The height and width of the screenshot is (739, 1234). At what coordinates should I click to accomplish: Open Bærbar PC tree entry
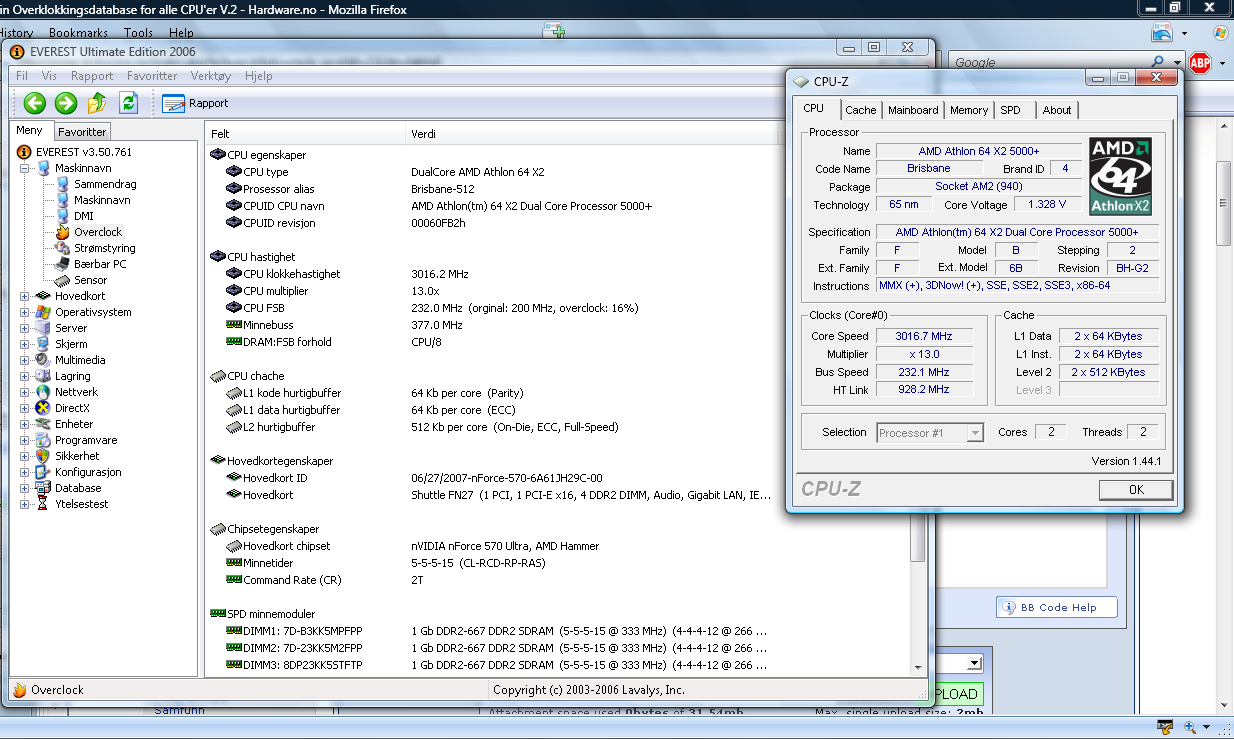100,264
